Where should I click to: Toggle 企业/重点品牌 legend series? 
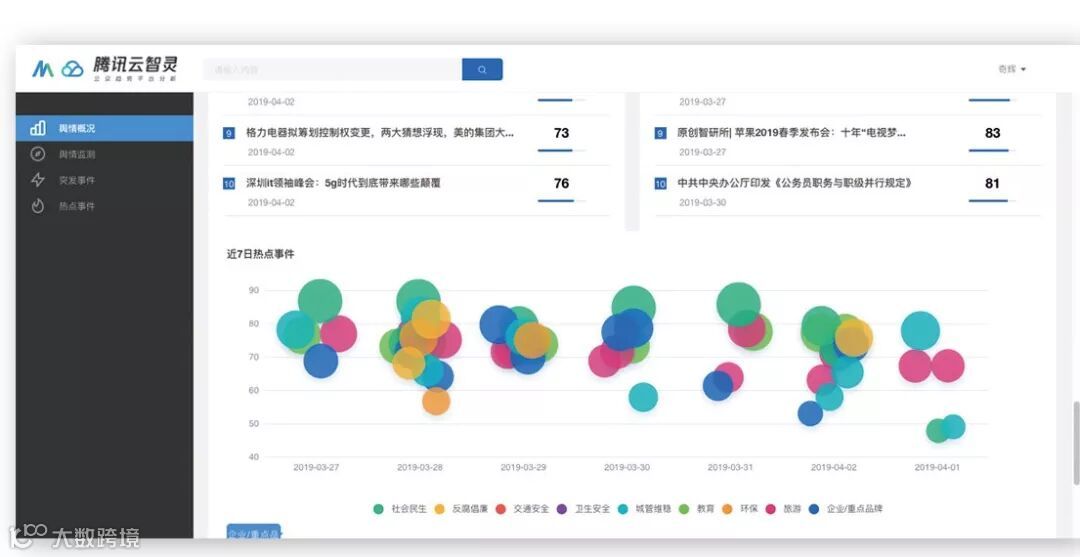pos(846,509)
